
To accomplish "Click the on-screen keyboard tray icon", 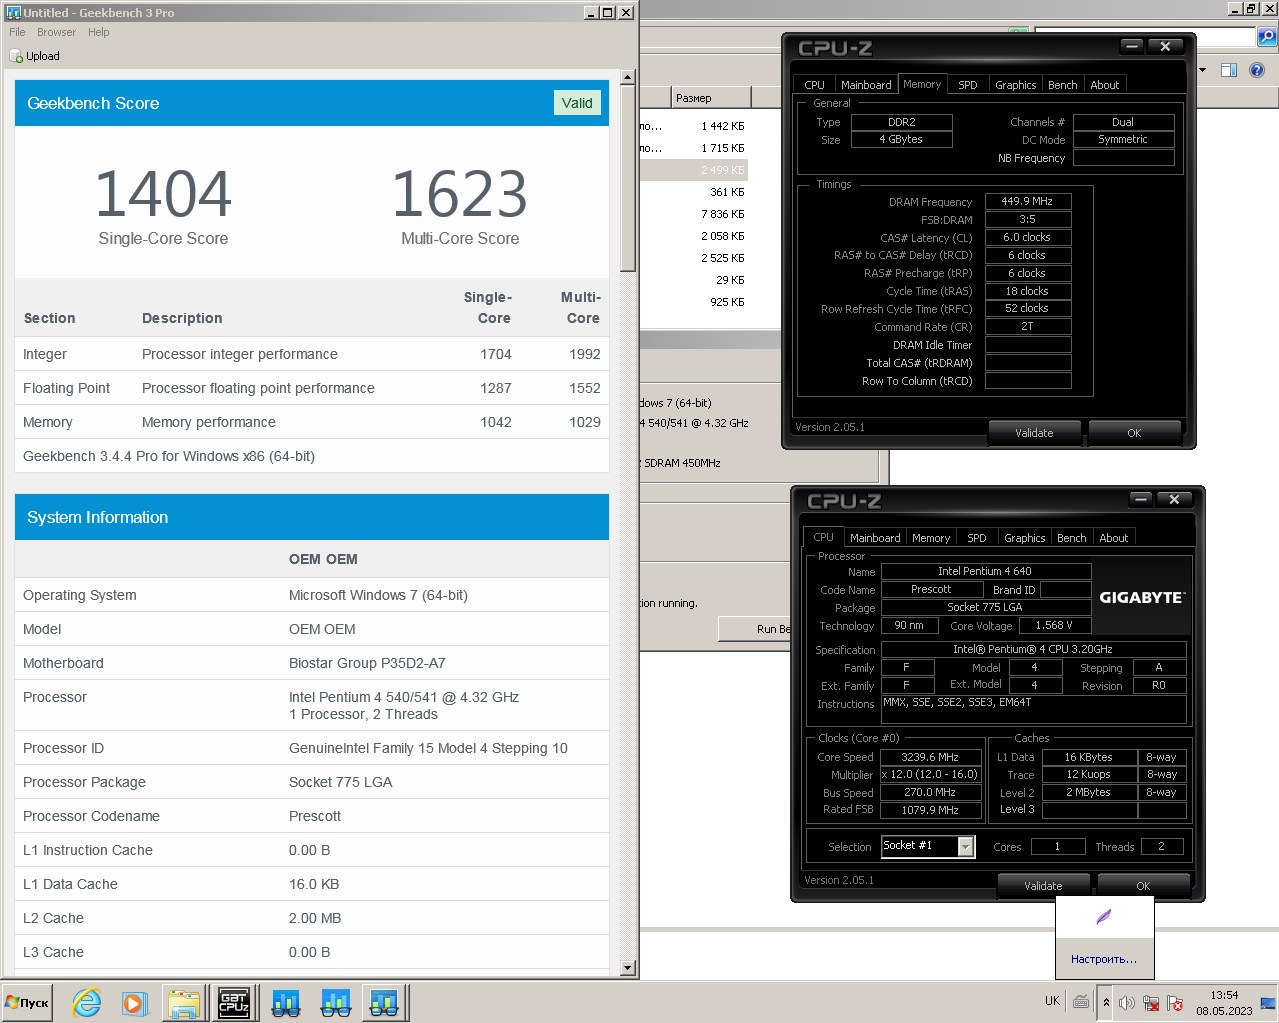I will [1081, 1001].
